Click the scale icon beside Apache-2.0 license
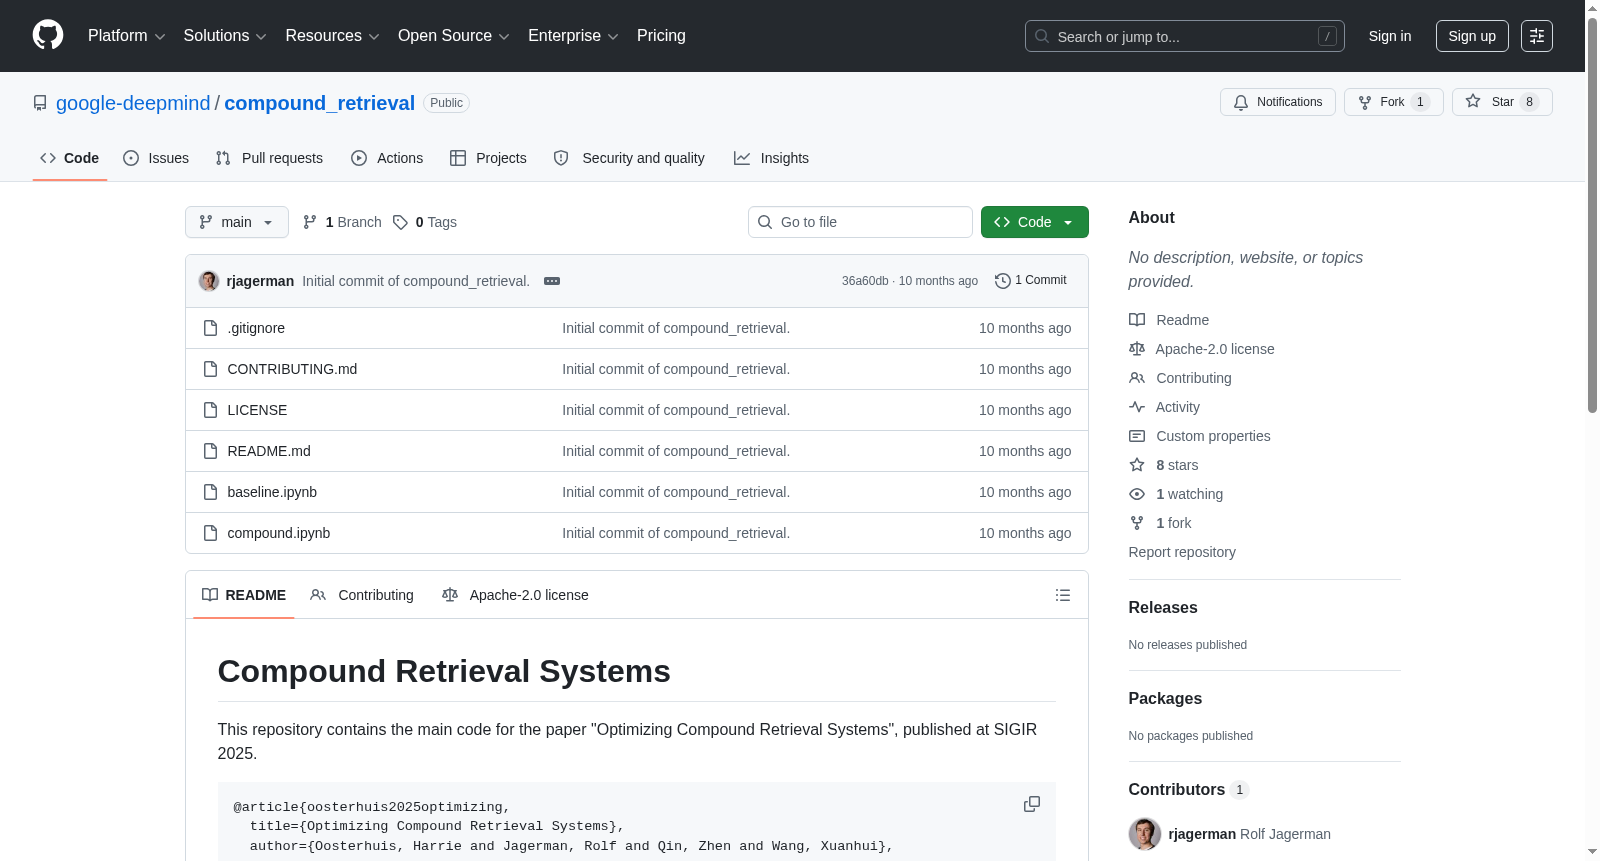Viewport: 1600px width, 861px height. coord(1137,349)
